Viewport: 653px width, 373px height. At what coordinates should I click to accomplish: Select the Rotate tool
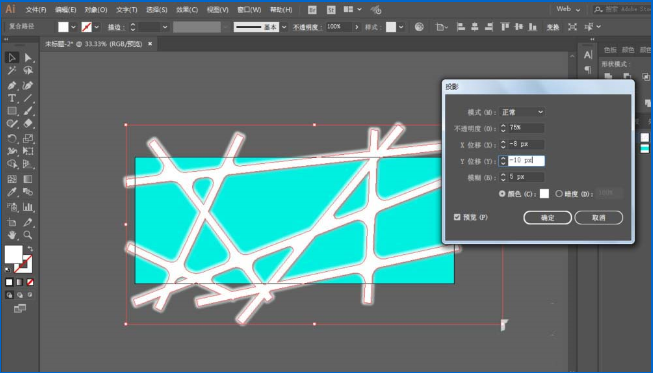pos(12,139)
